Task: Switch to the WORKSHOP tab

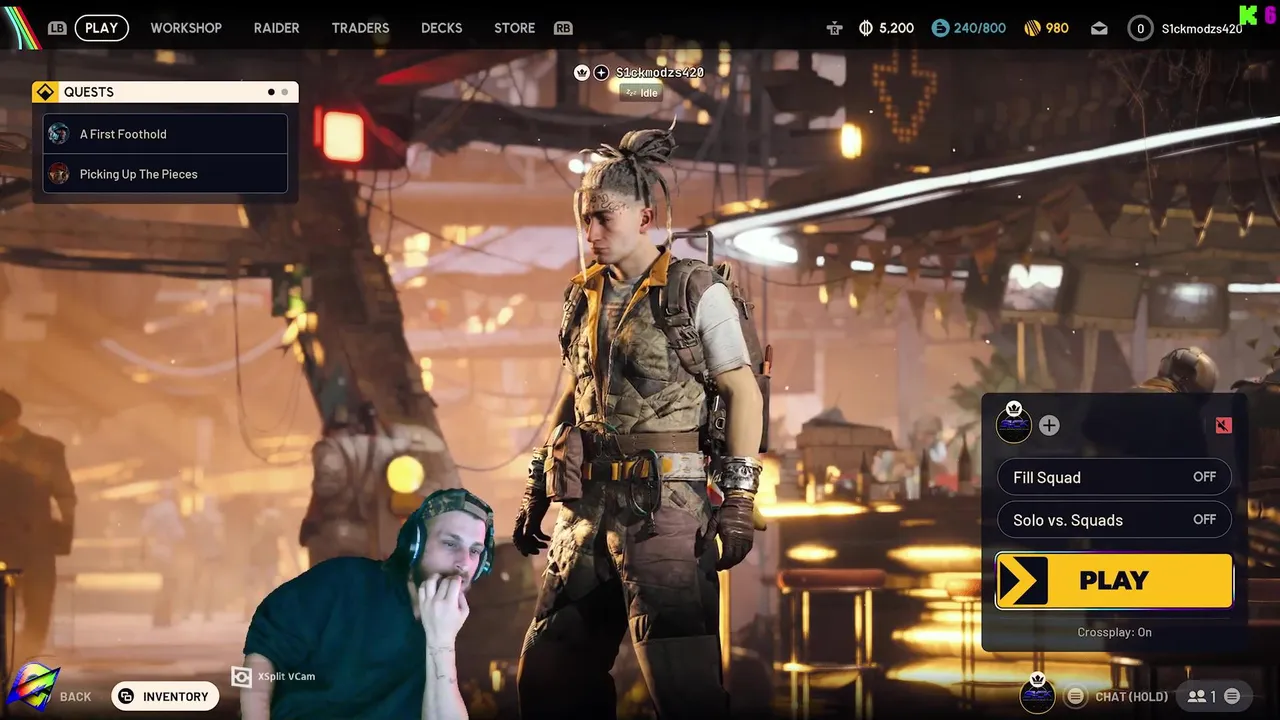Action: point(186,28)
